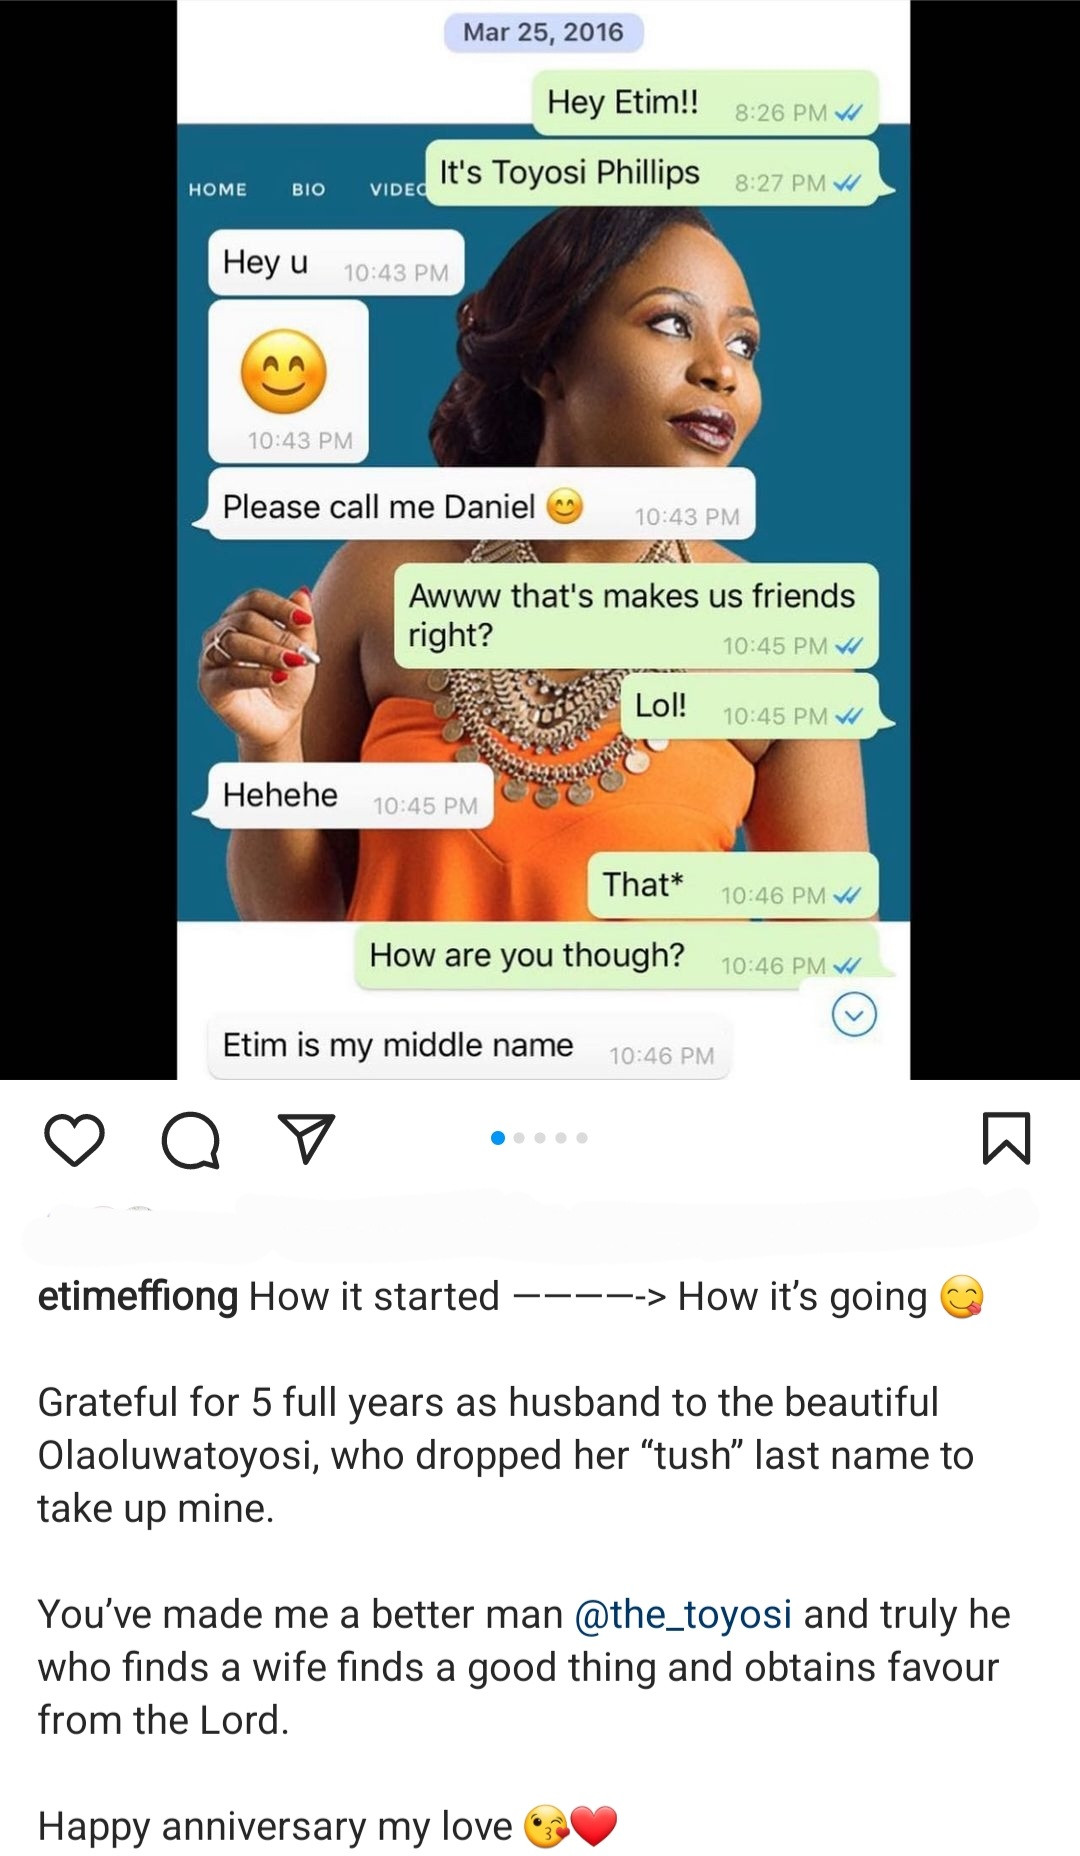Tap the 'Please call me Daniel' message

click(x=481, y=506)
